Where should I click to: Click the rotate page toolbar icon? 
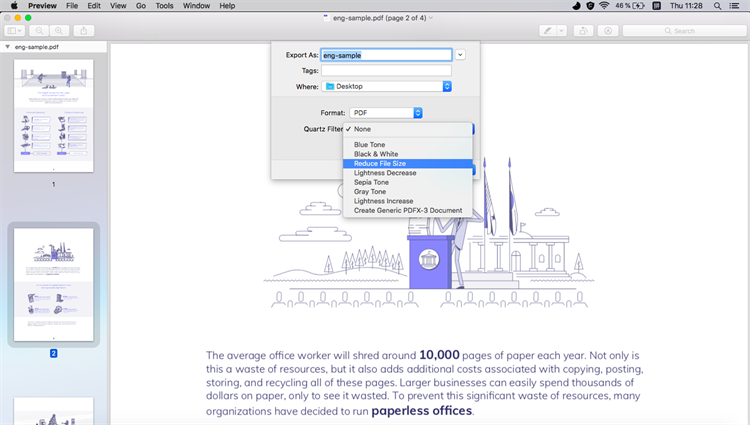[583, 31]
